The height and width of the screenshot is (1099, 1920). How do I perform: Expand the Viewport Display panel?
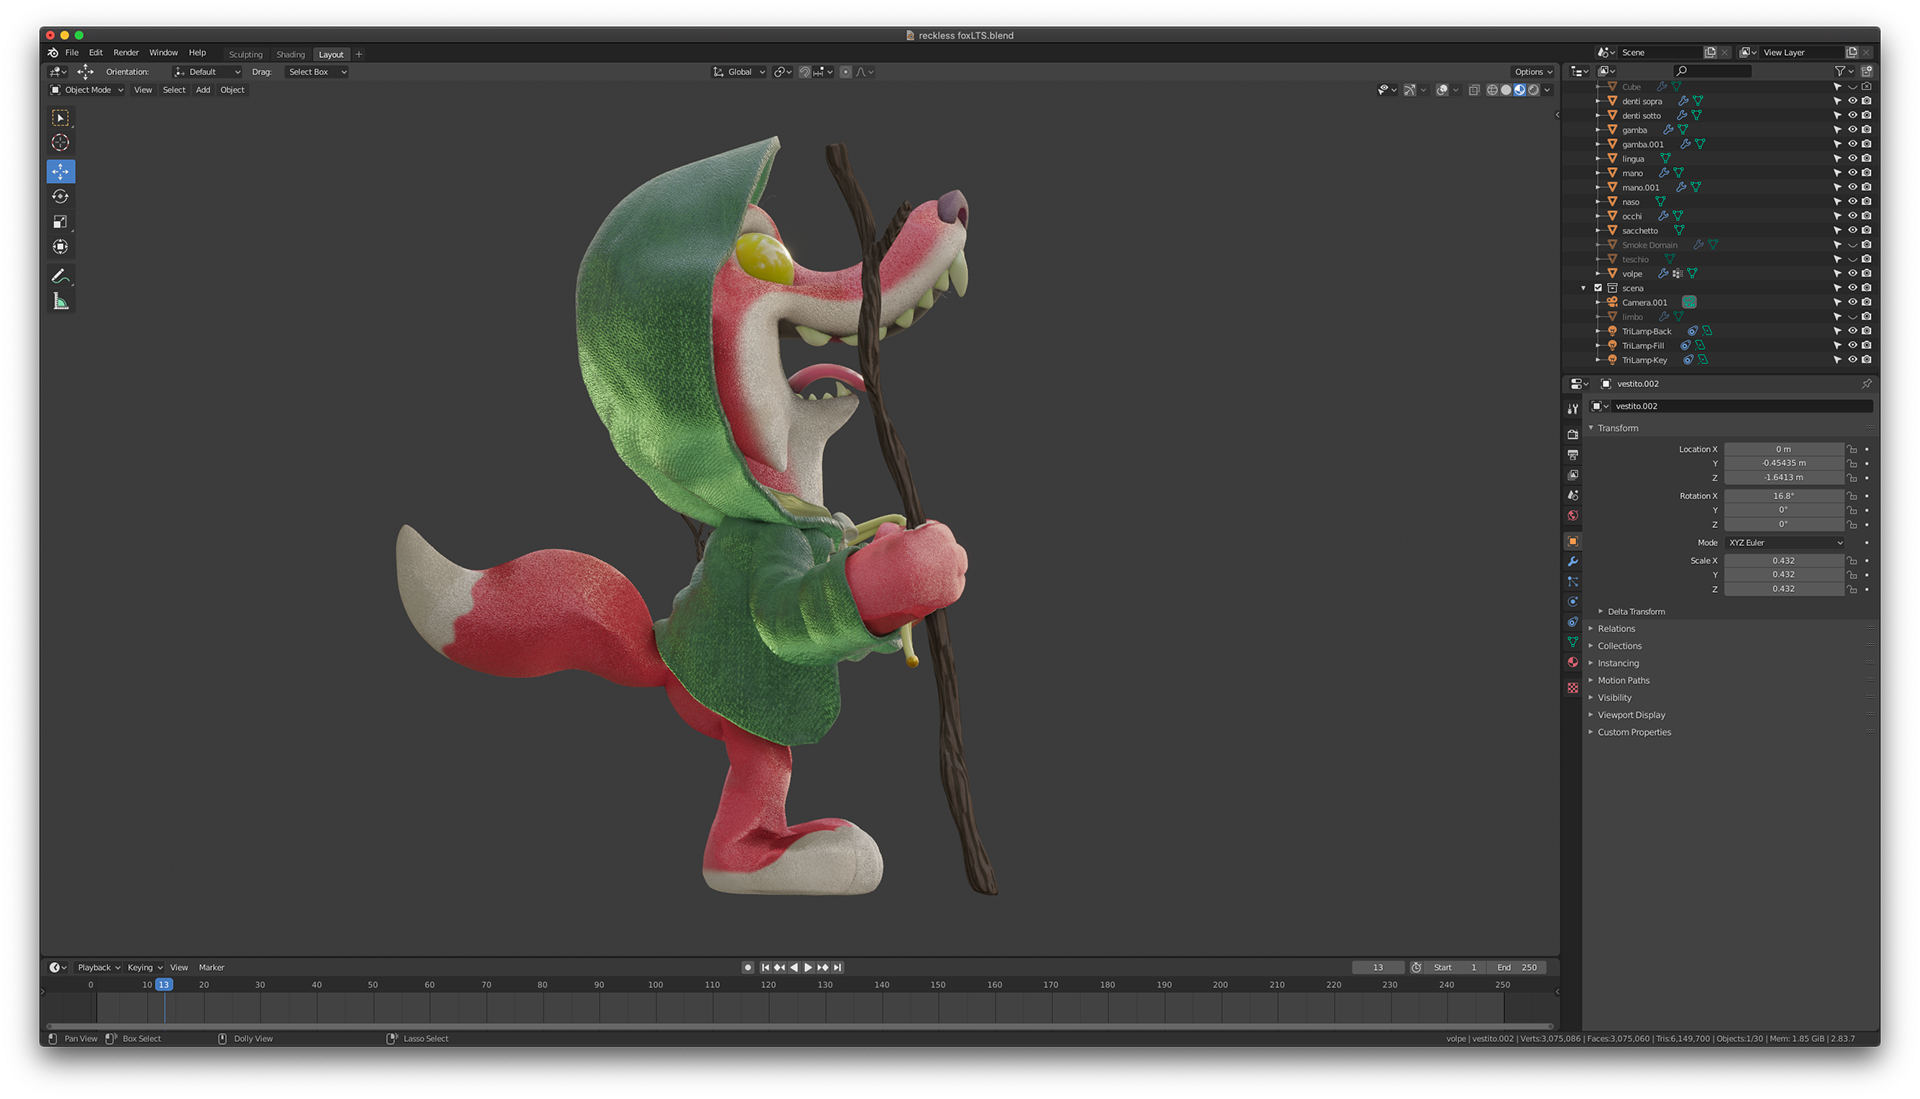tap(1631, 715)
